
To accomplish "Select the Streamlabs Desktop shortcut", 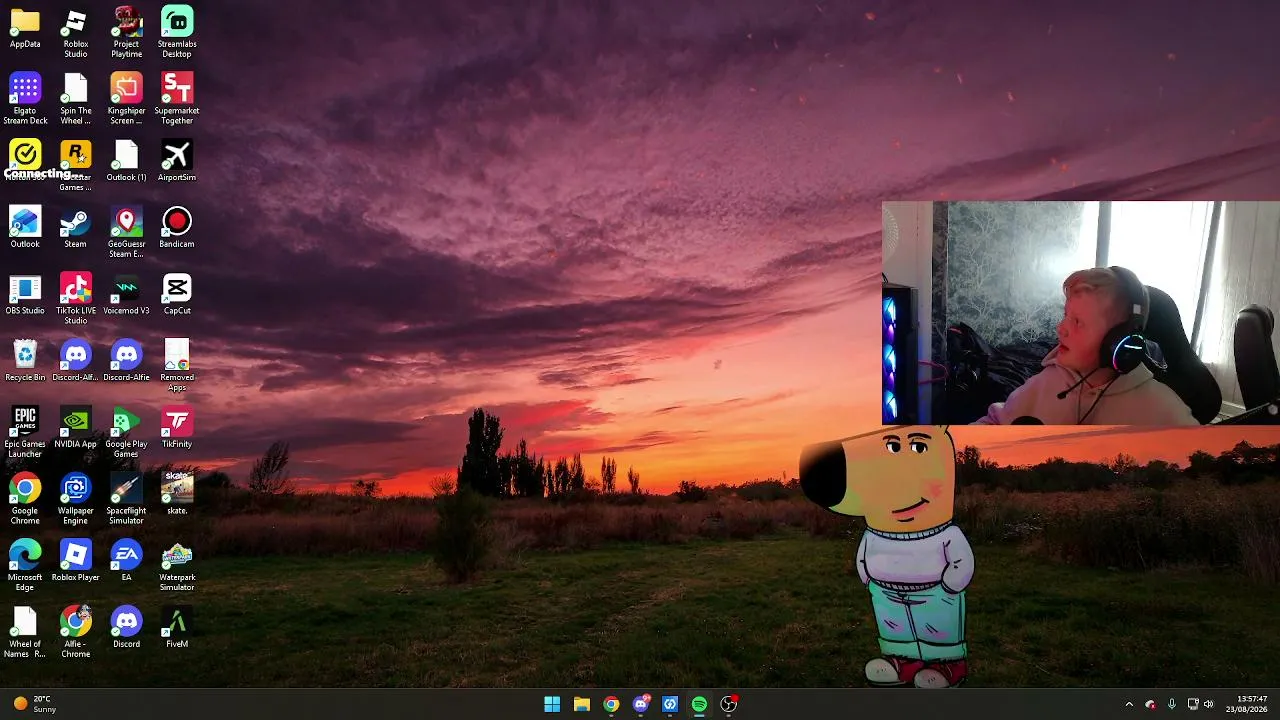I will click(177, 22).
